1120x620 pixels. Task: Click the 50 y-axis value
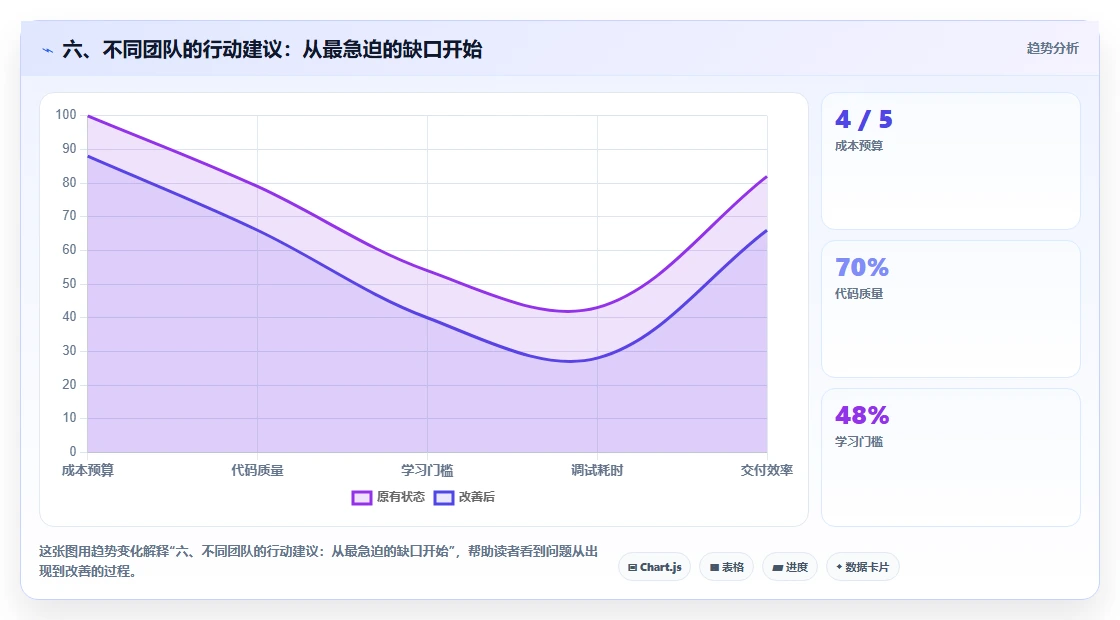[69, 284]
